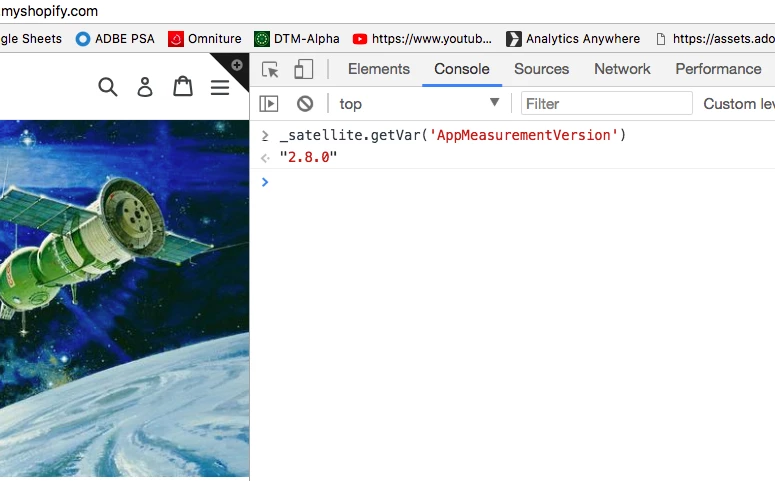Clear the console output
The image size is (775, 481).
tap(305, 104)
